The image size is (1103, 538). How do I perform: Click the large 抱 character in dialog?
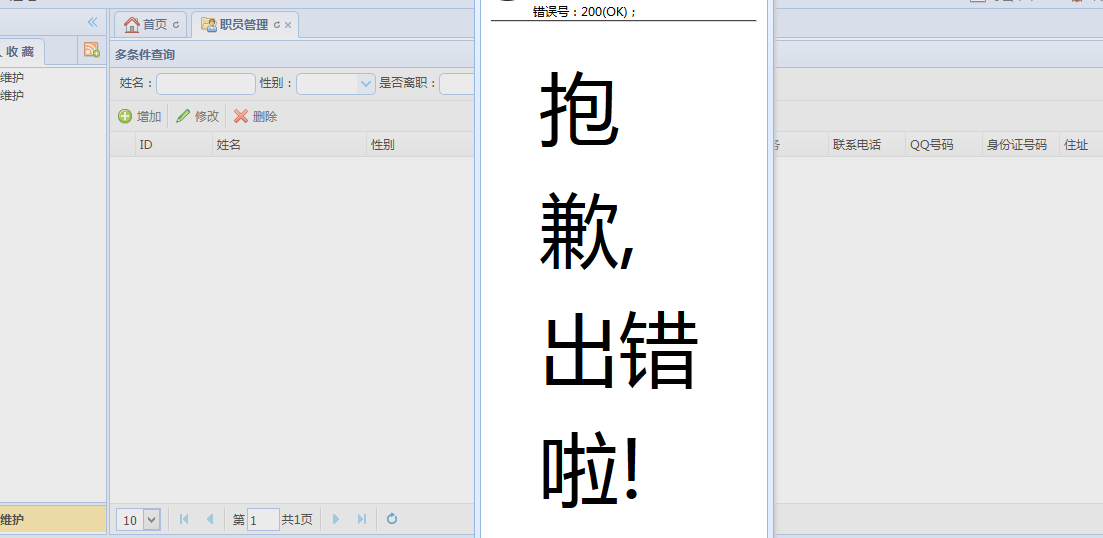tap(579, 109)
